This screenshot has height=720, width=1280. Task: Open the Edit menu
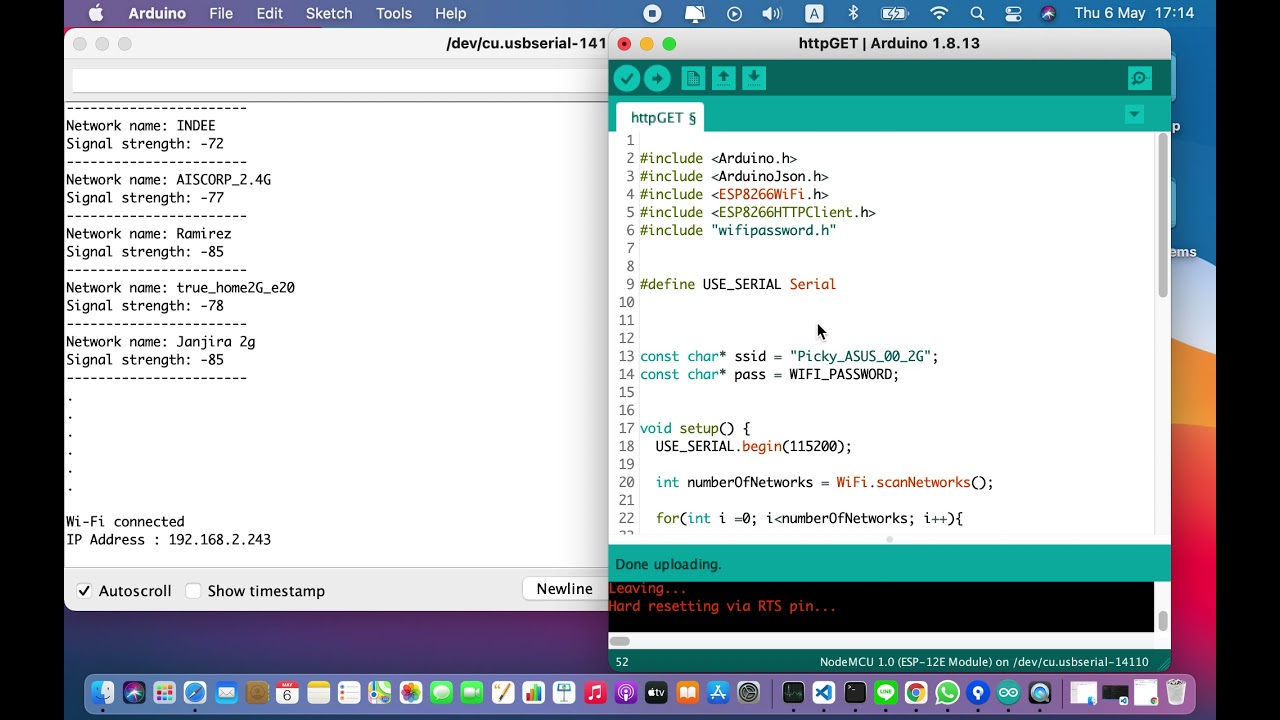269,13
